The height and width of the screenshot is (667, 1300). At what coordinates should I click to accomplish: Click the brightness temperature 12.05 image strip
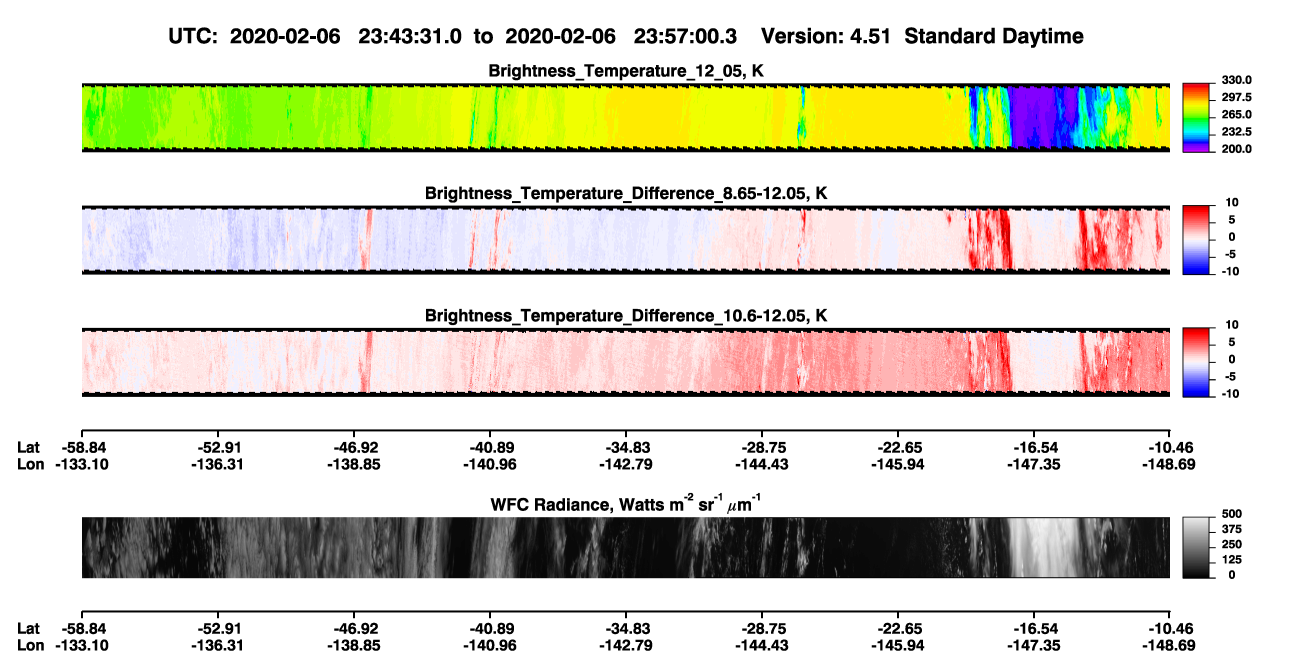[x=625, y=118]
